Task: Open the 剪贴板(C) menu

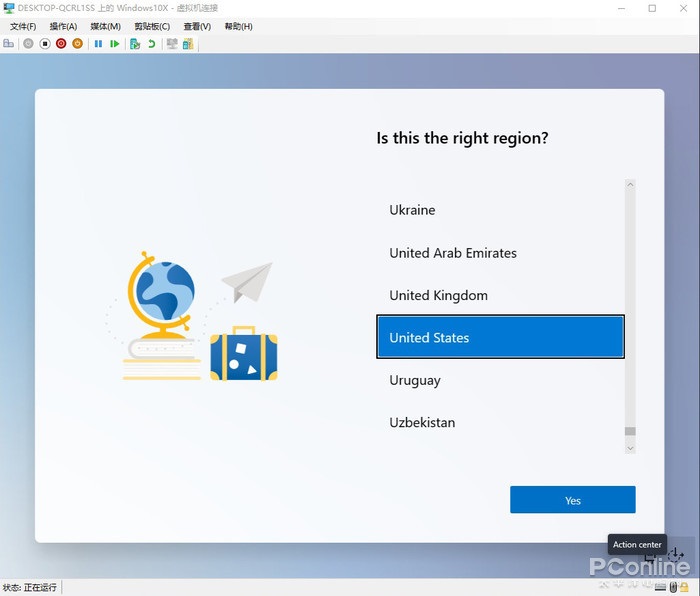Action: (x=152, y=27)
